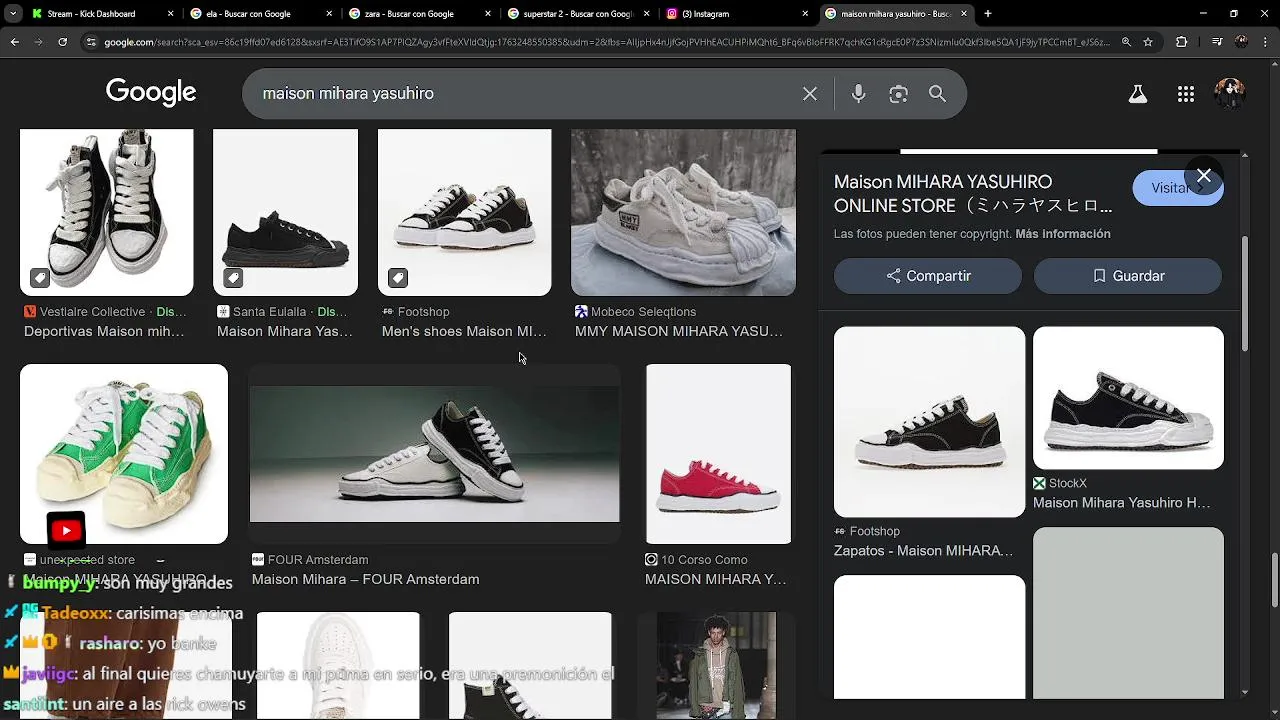Bookmark this page with star icon
Viewport: 1280px width, 720px height.
pos(1148,42)
